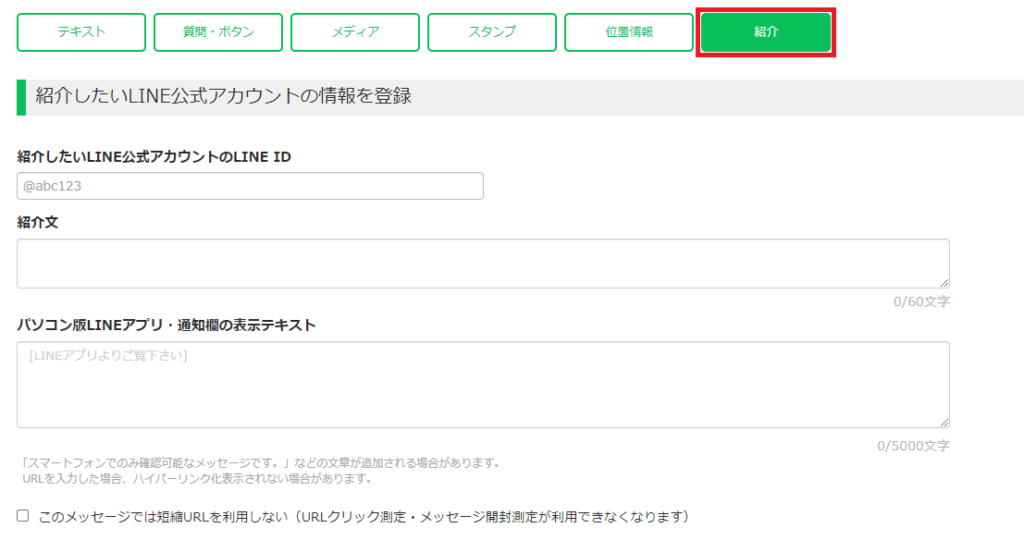1024x553 pixels.
Task: Click the 紹介したいLINE公式アカウントの情報を登録 heading
Action: tap(223, 96)
